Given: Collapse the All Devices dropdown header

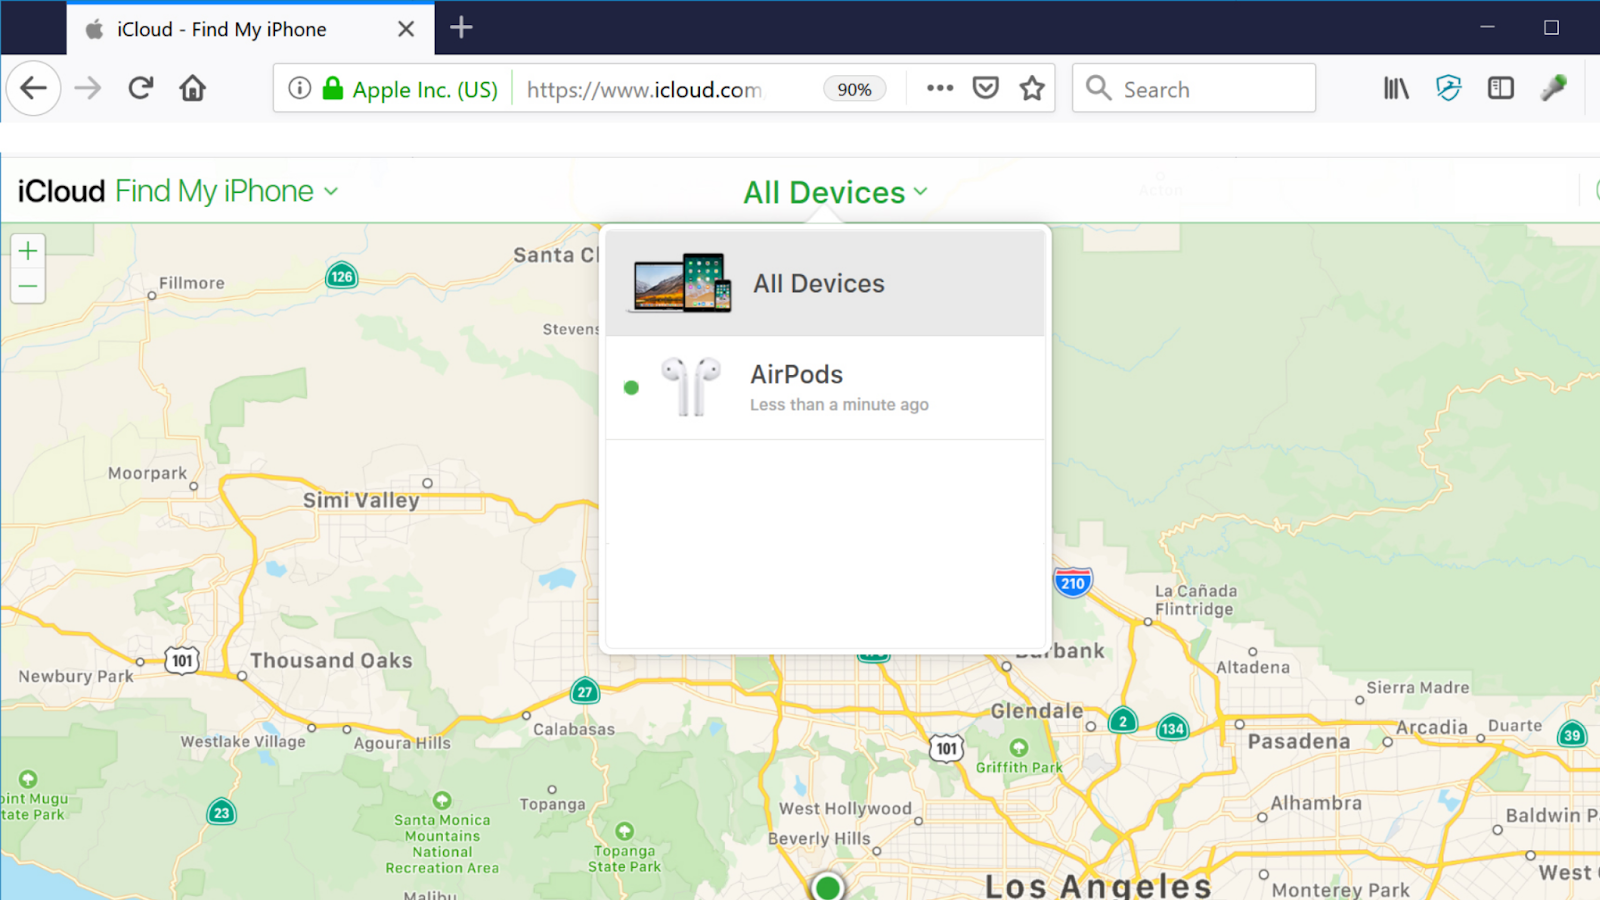Looking at the screenshot, I should point(836,192).
